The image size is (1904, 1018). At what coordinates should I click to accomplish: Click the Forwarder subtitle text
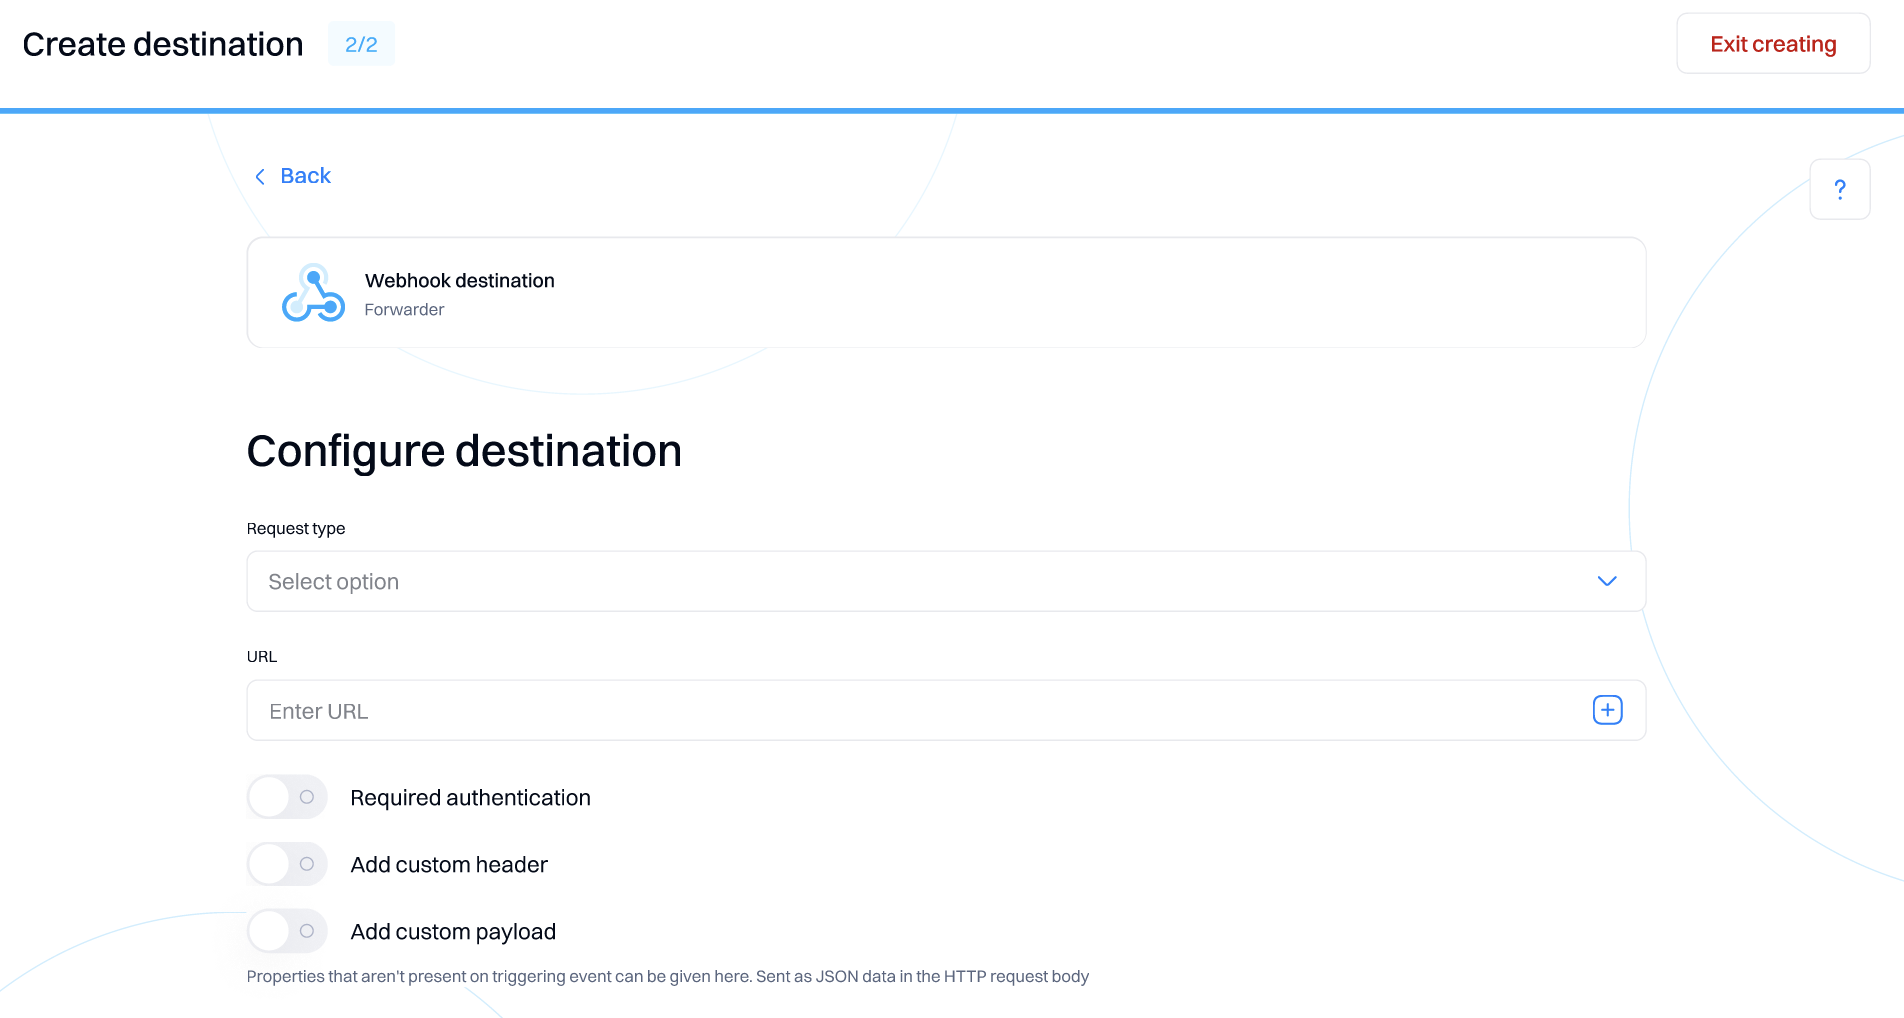(404, 310)
